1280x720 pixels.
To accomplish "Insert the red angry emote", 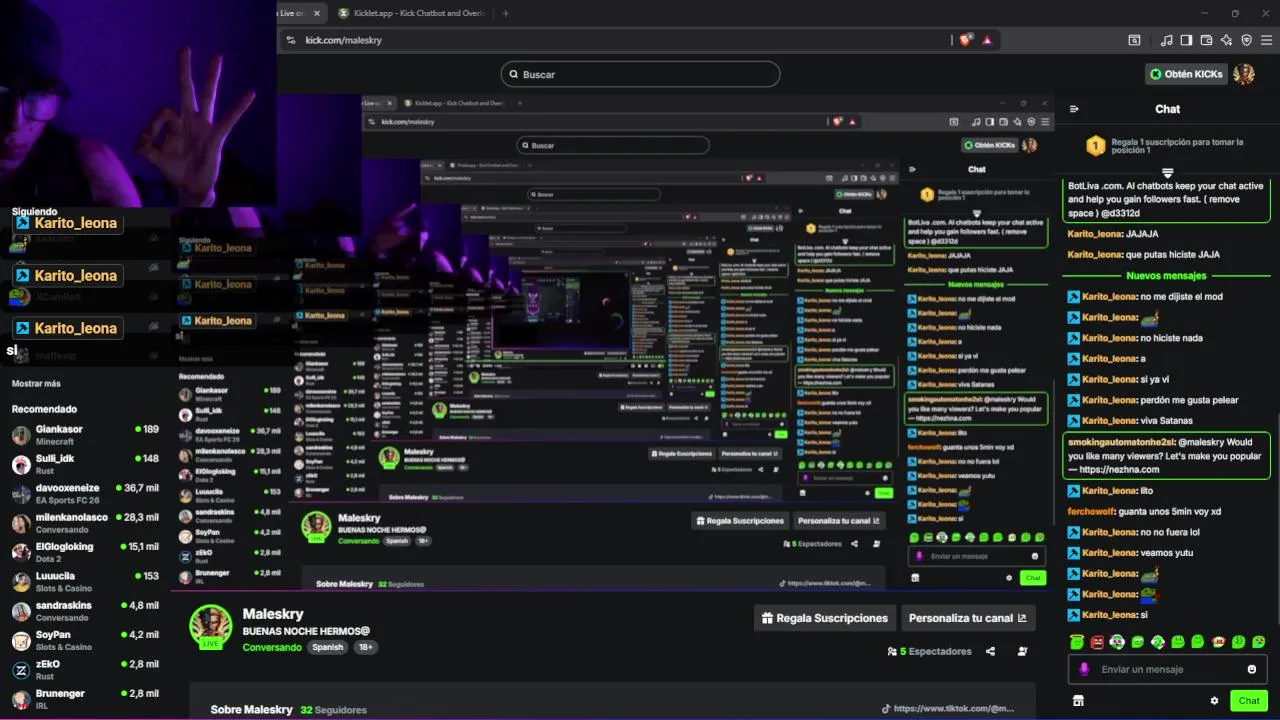I will [1097, 642].
